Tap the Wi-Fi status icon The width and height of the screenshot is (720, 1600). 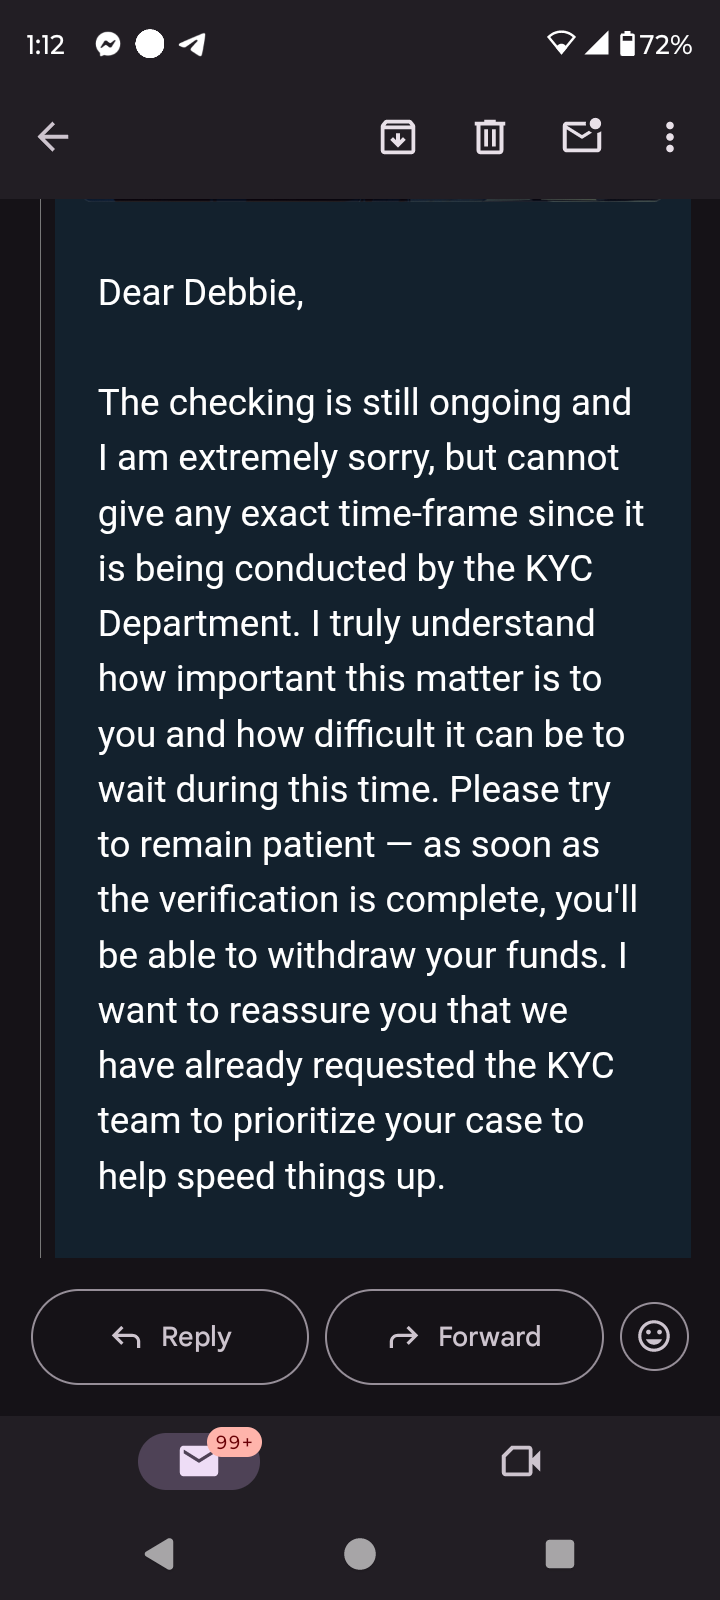(561, 44)
